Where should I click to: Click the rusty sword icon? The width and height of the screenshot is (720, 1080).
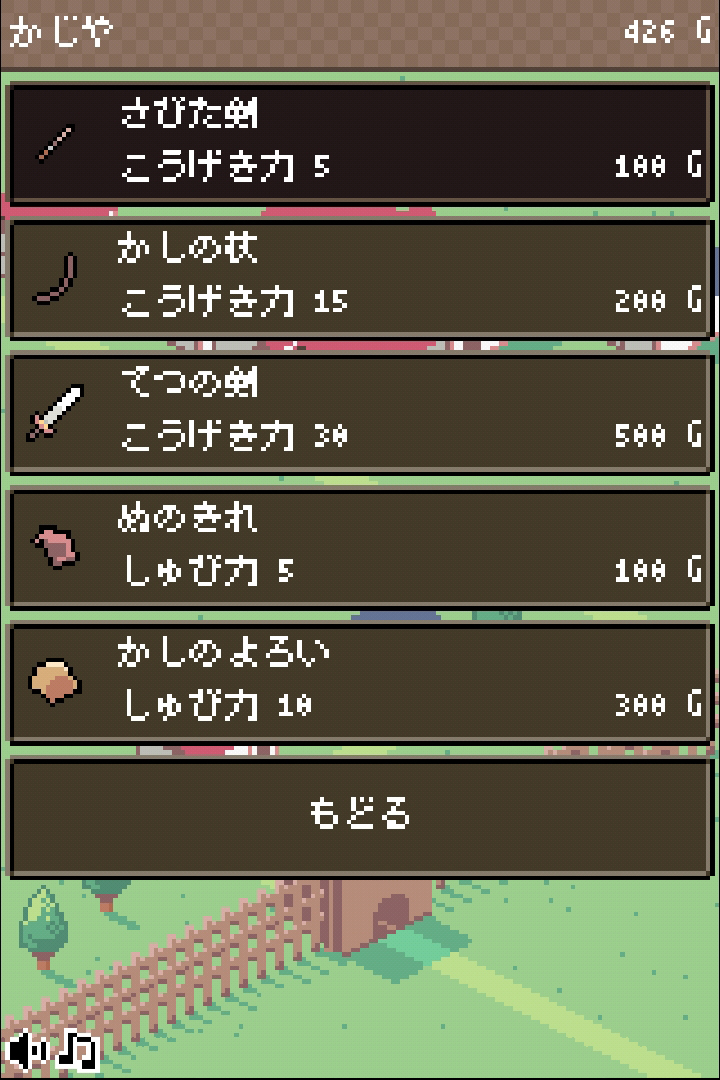pos(55,144)
